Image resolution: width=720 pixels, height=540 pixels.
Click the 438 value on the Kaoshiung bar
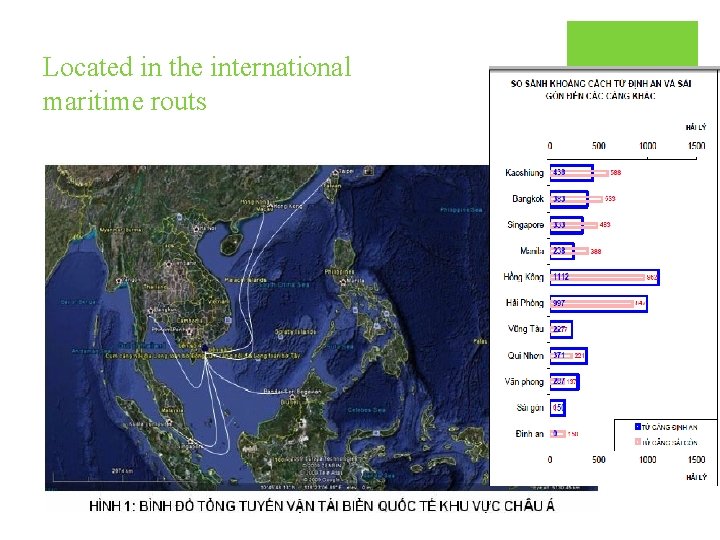559,173
